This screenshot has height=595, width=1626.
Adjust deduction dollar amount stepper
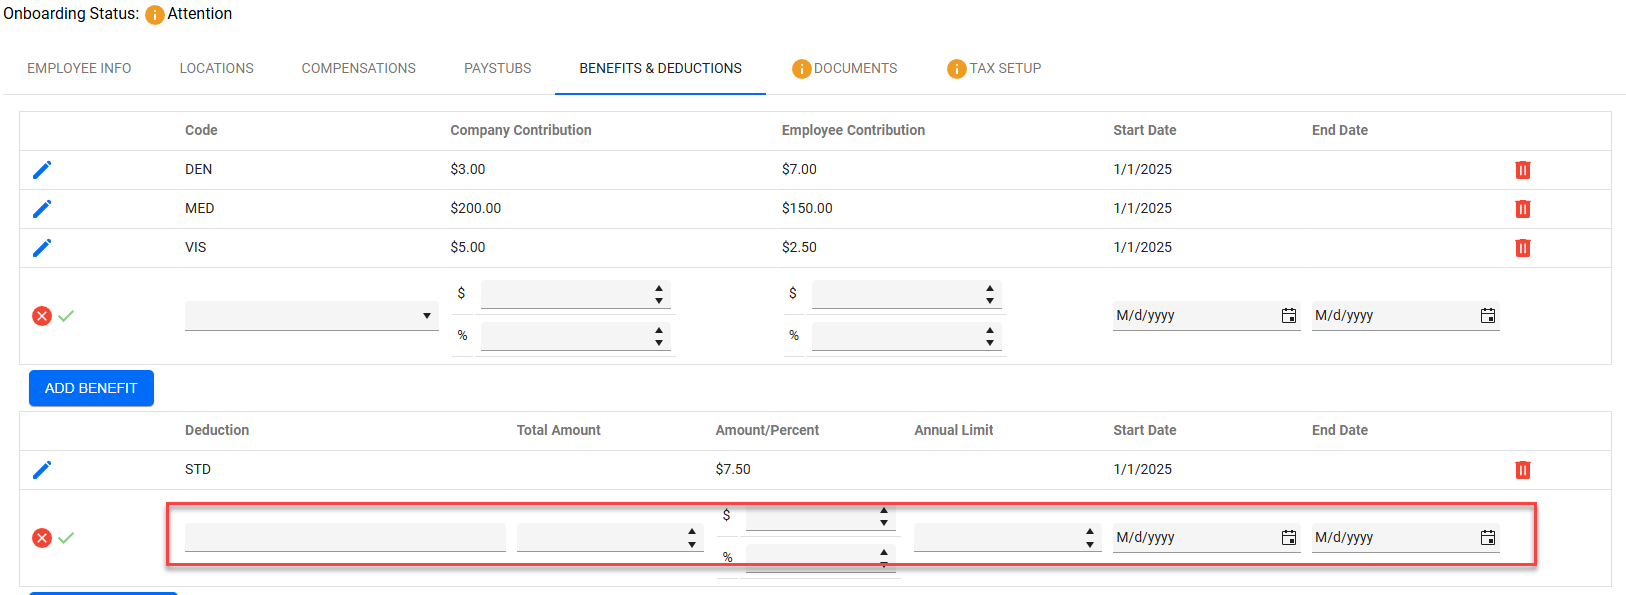pos(884,516)
